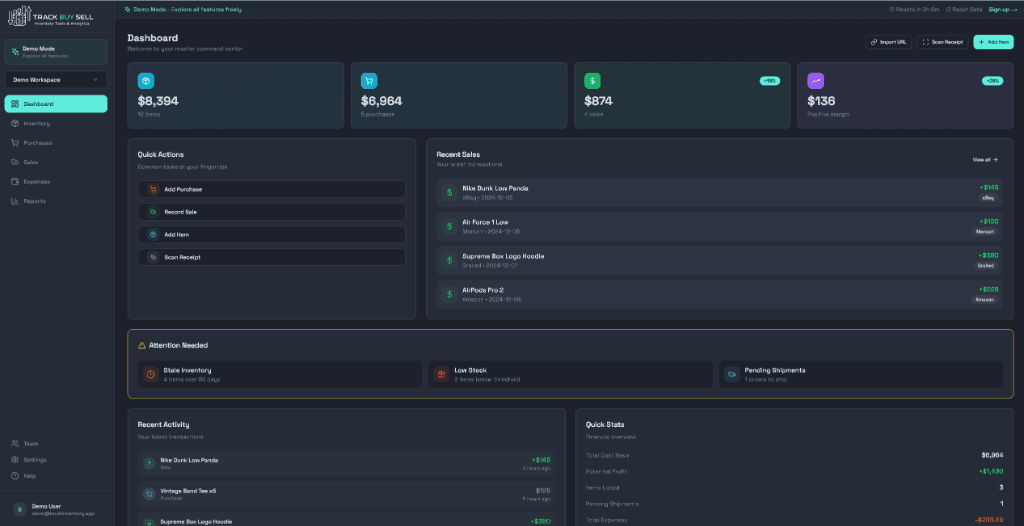This screenshot has width=1024, height=526.
Task: Click the Help question mark icon
Action: 15,476
